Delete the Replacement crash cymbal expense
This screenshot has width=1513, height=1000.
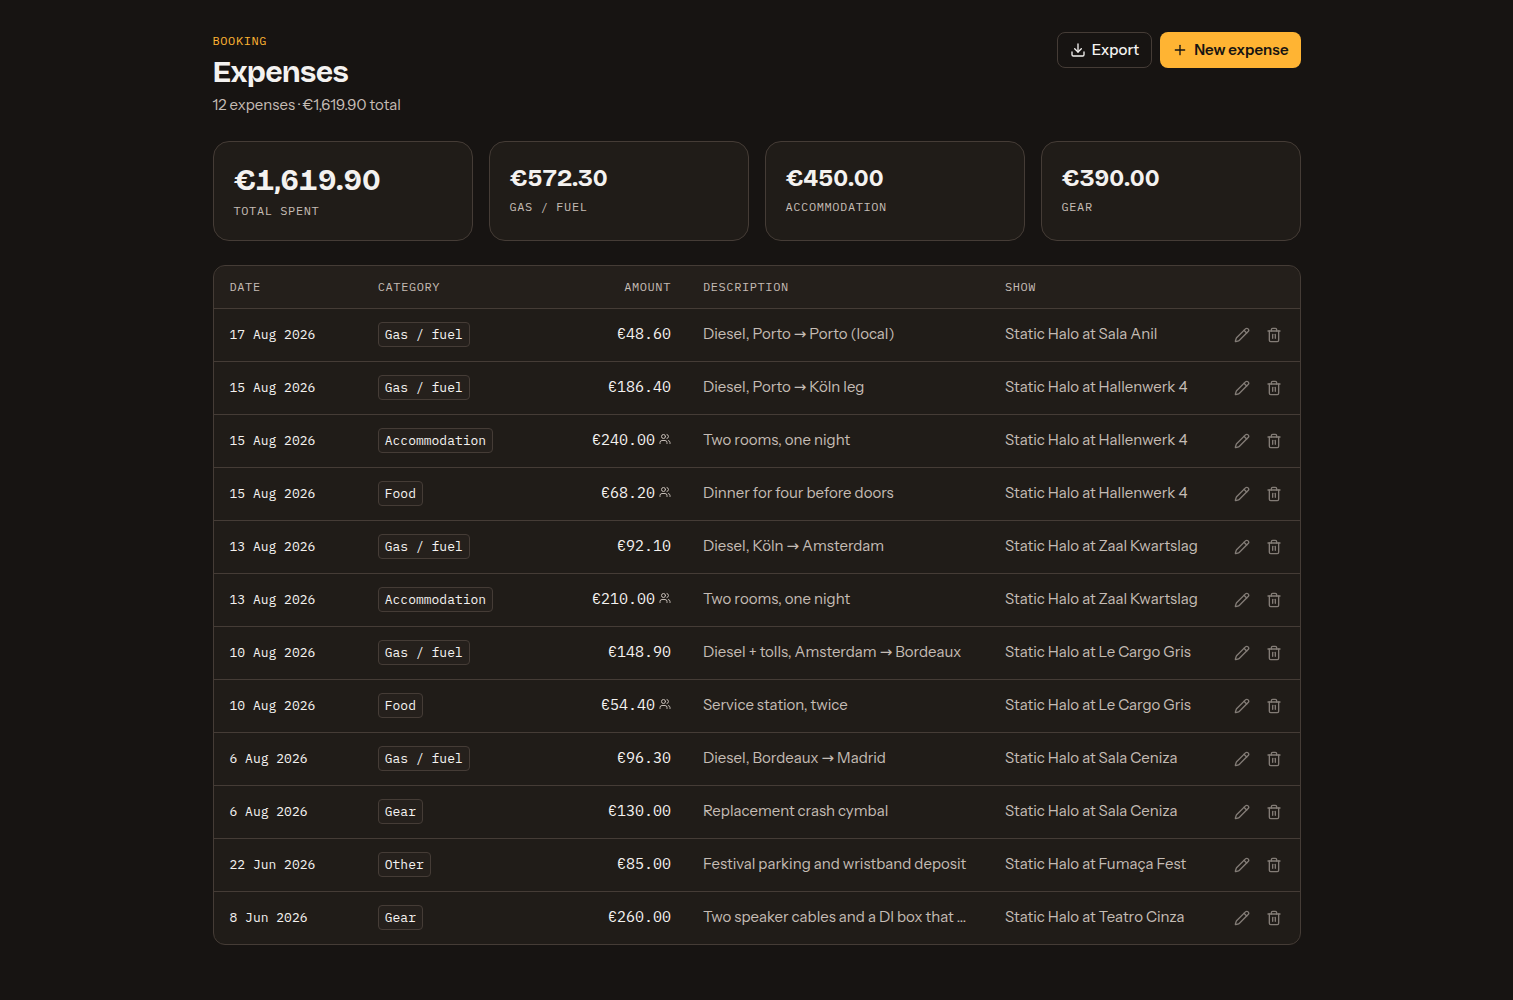point(1274,812)
